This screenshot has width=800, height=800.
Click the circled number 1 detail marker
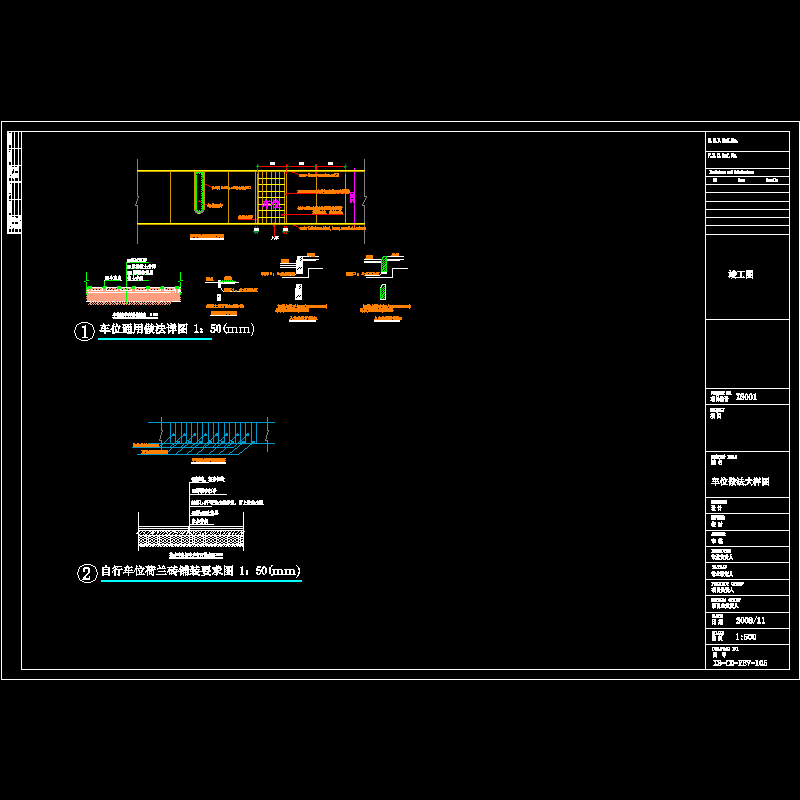coord(84,333)
